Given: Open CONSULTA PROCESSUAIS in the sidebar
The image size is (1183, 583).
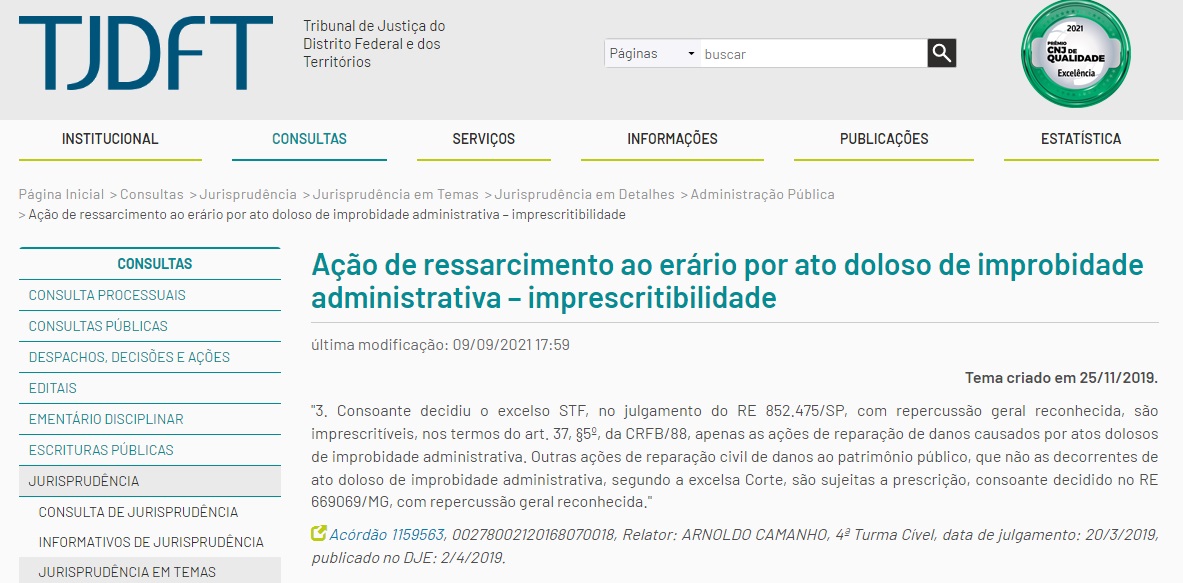Looking at the screenshot, I should (149, 295).
